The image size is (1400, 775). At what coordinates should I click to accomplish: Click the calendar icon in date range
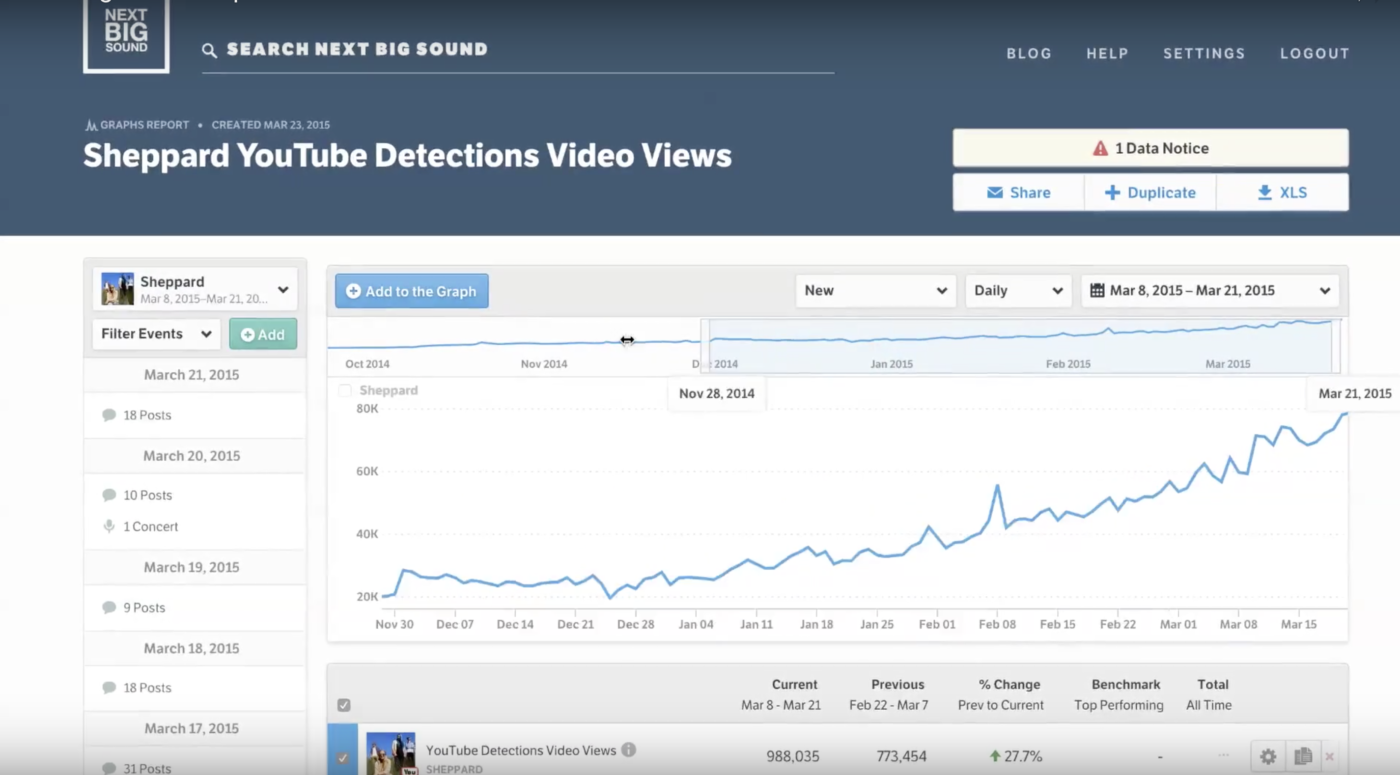point(1097,291)
